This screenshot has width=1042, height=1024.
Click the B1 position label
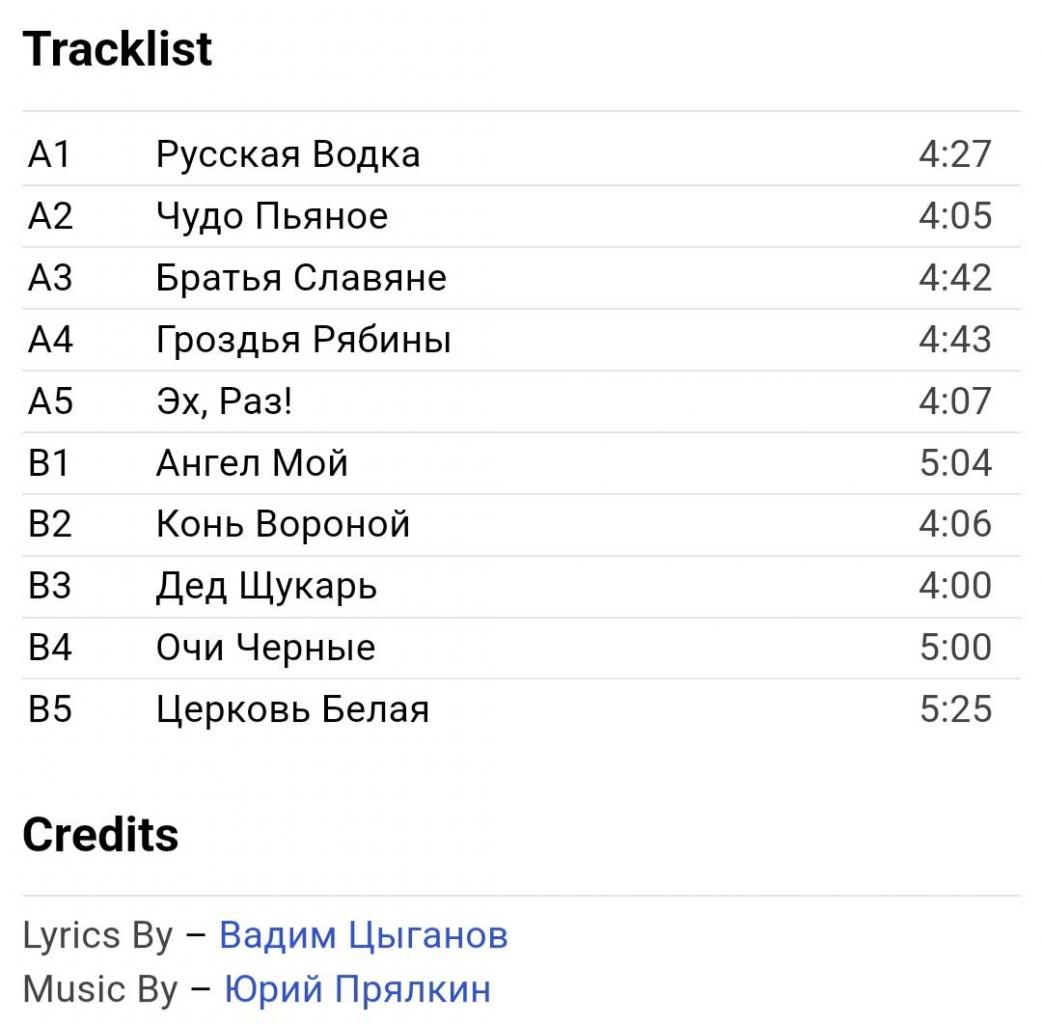[49, 463]
